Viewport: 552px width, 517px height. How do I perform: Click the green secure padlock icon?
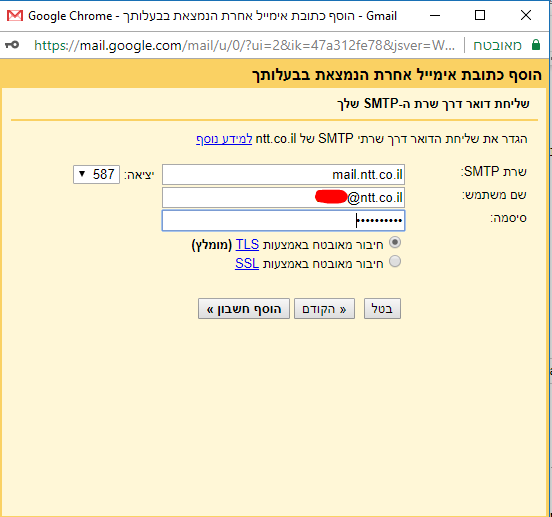pos(535,45)
